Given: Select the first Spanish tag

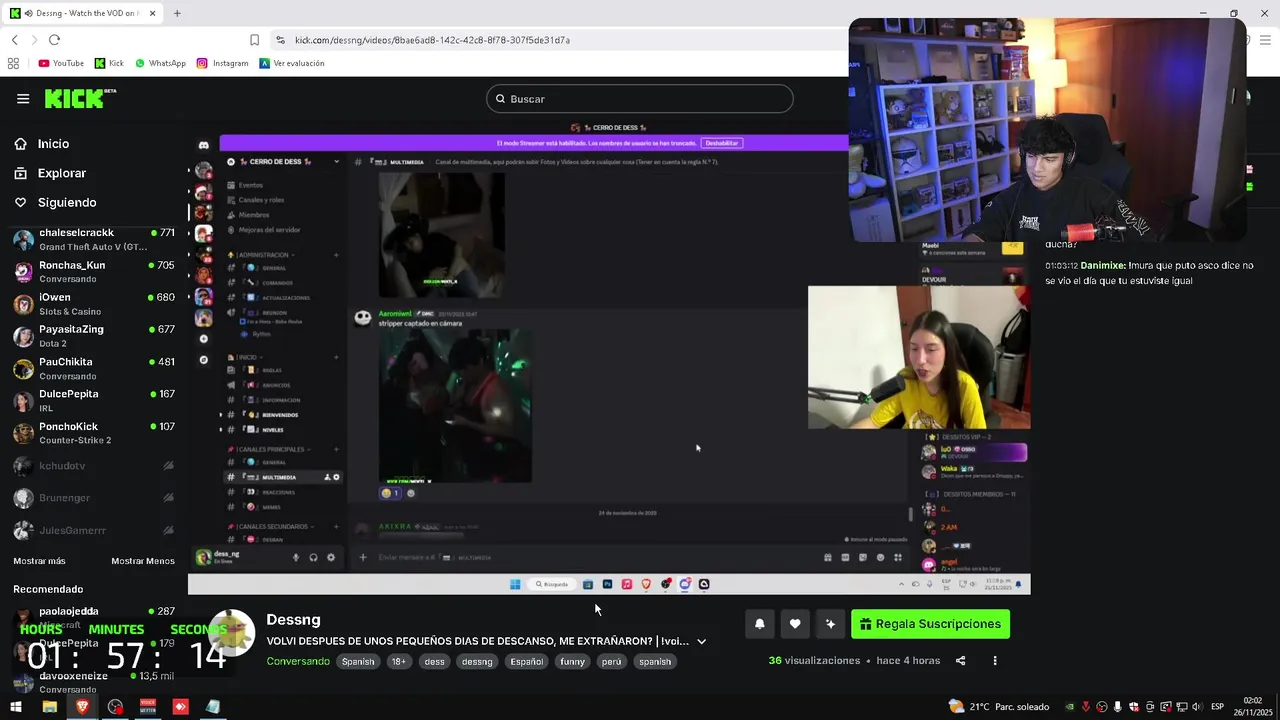Looking at the screenshot, I should click(x=358, y=661).
